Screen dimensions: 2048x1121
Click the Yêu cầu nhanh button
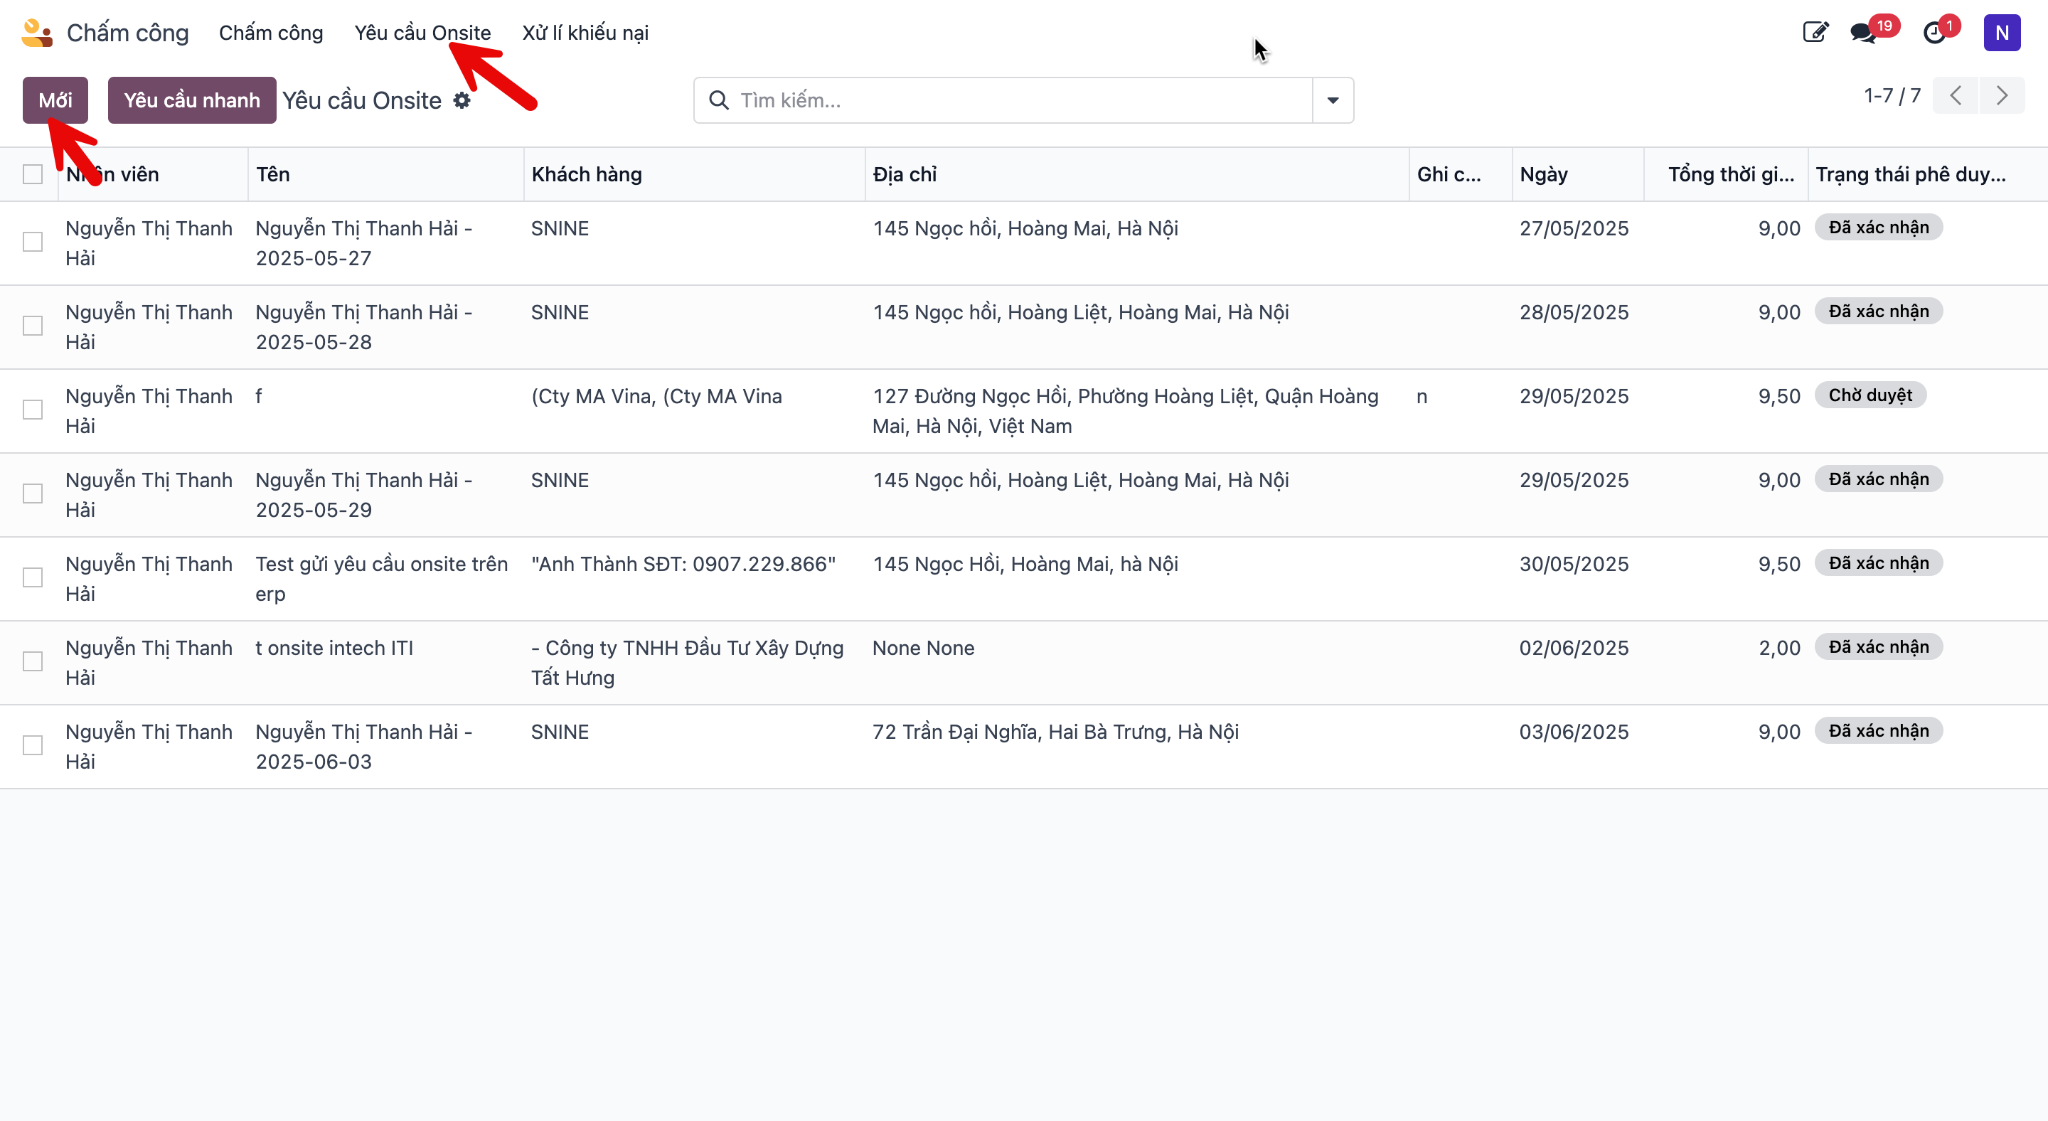[192, 100]
